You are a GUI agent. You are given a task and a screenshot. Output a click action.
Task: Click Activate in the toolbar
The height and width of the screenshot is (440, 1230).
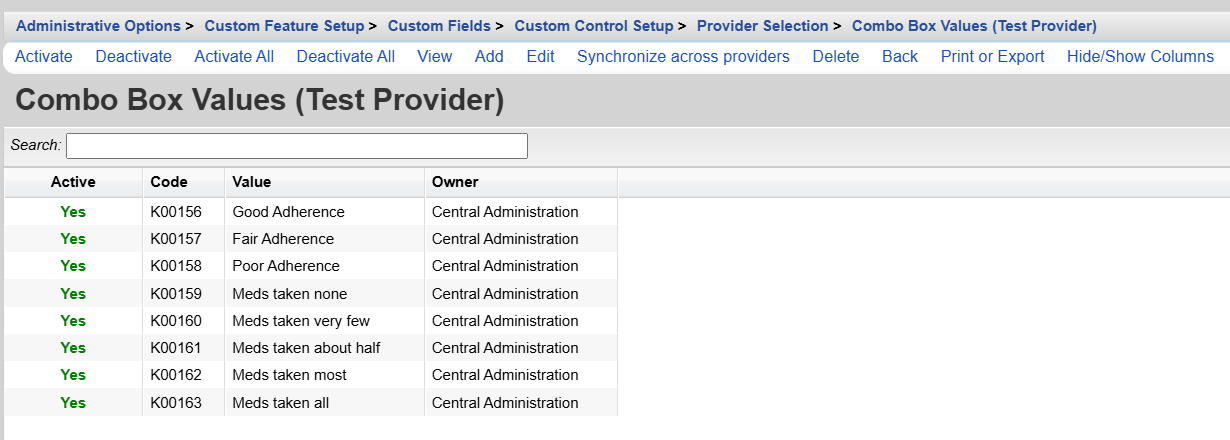pyautogui.click(x=44, y=57)
